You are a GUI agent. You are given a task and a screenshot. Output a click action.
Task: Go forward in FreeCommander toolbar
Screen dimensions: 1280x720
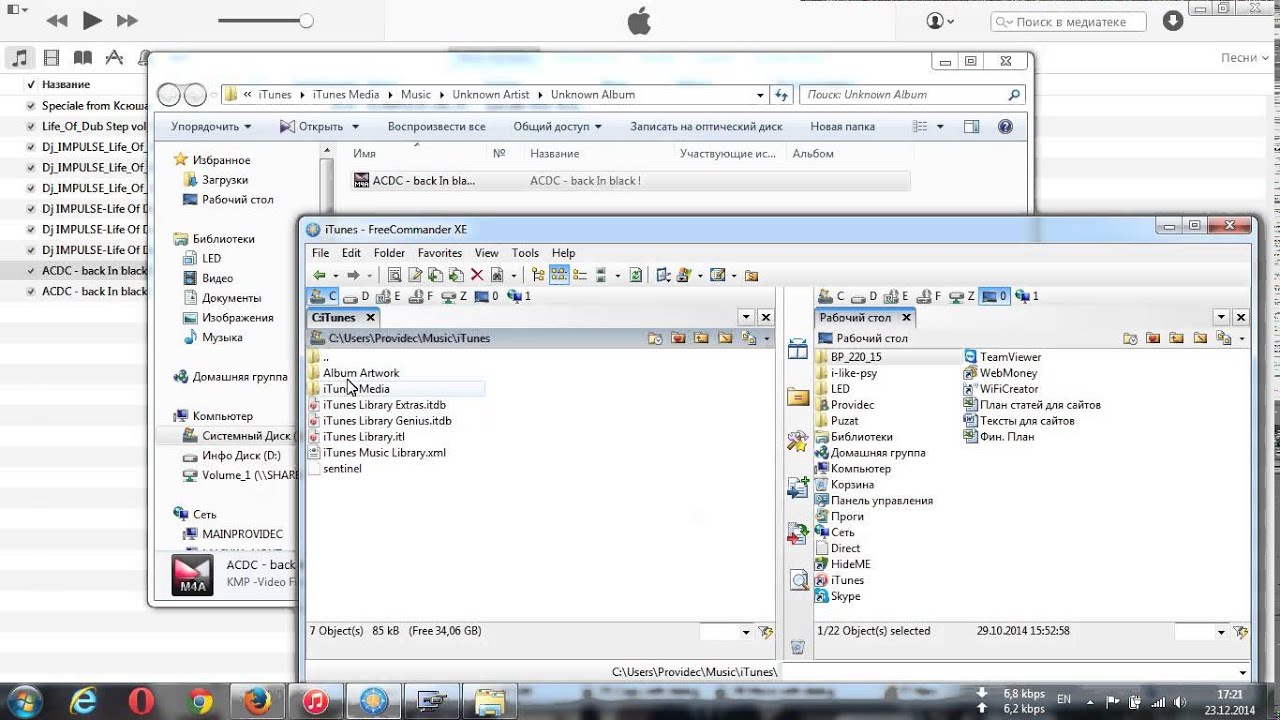(353, 275)
